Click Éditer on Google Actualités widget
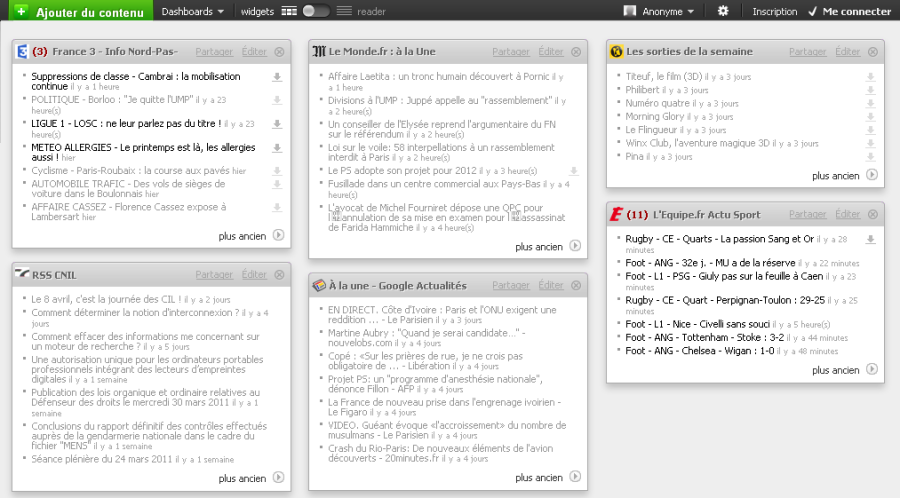The width and height of the screenshot is (900, 498). click(x=550, y=285)
